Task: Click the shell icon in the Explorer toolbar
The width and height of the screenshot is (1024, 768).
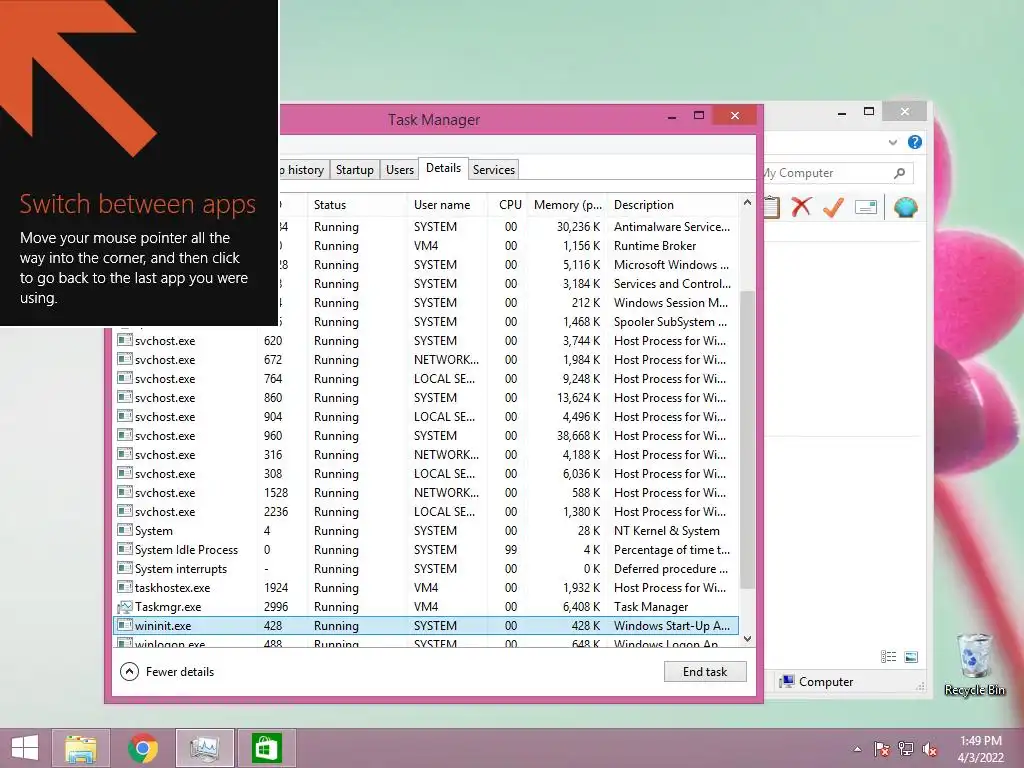Action: (906, 207)
